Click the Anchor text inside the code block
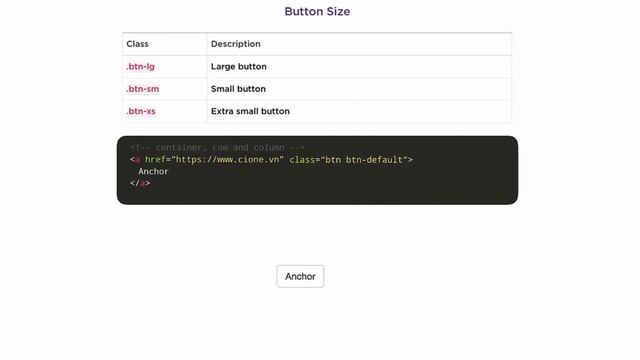640x360 pixels. click(153, 171)
